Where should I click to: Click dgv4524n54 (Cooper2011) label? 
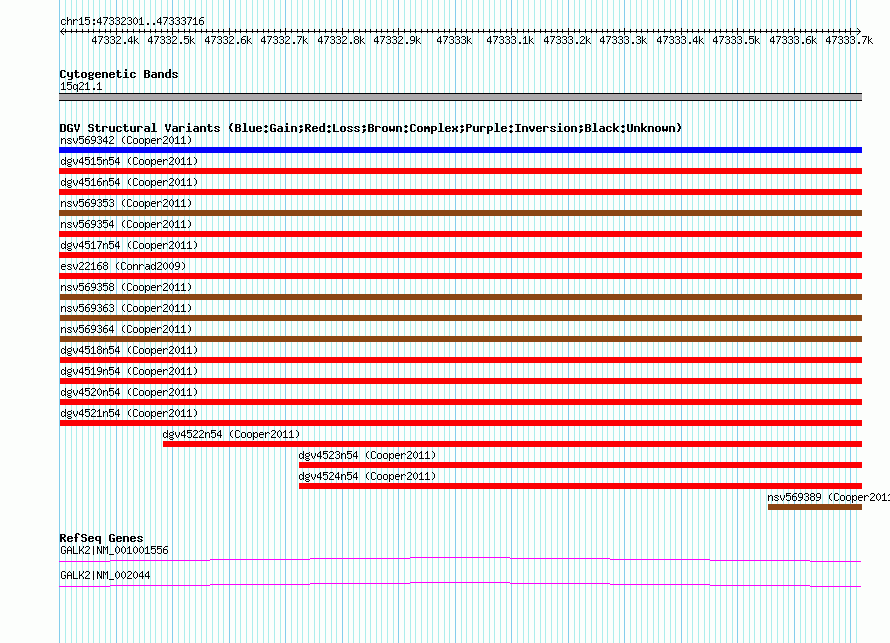tap(367, 476)
